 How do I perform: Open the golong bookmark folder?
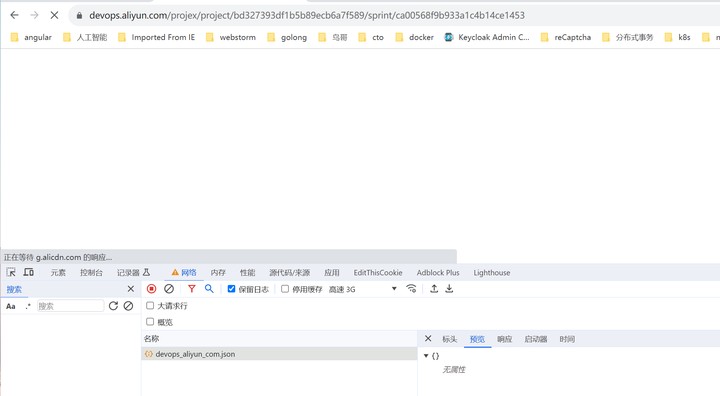pos(287,37)
